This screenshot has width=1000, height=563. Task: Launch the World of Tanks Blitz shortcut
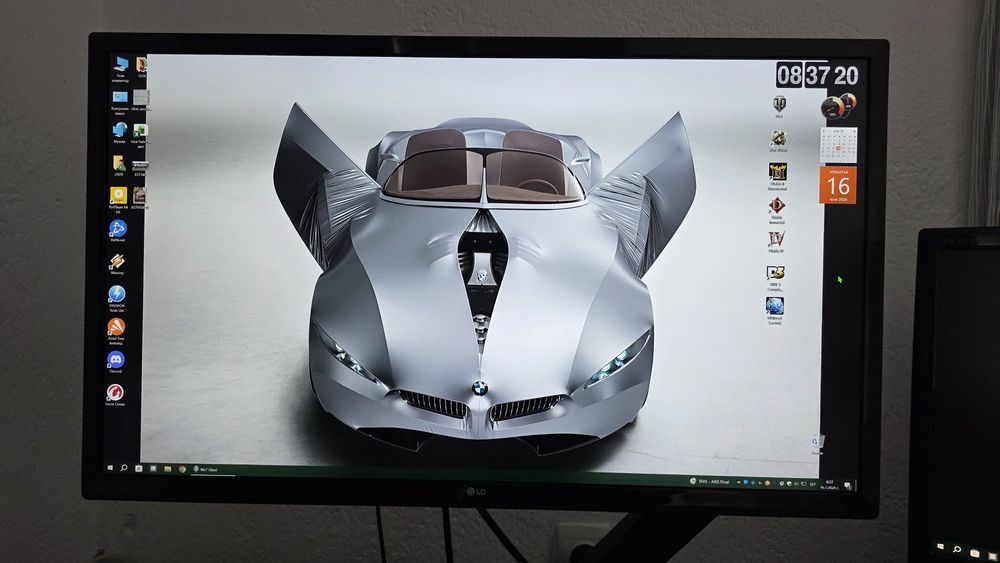[778, 138]
